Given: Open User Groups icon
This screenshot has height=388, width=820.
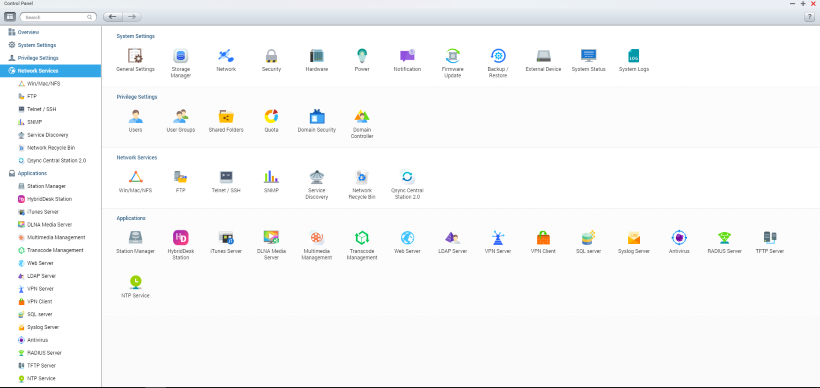Looking at the screenshot, I should [x=180, y=116].
